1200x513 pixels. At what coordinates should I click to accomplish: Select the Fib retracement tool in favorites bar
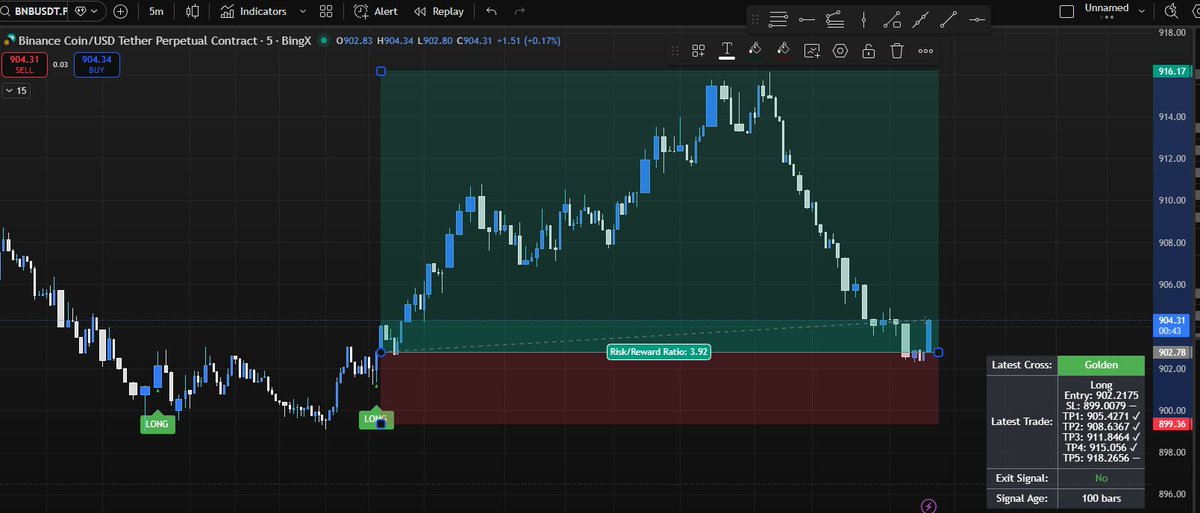pos(835,19)
